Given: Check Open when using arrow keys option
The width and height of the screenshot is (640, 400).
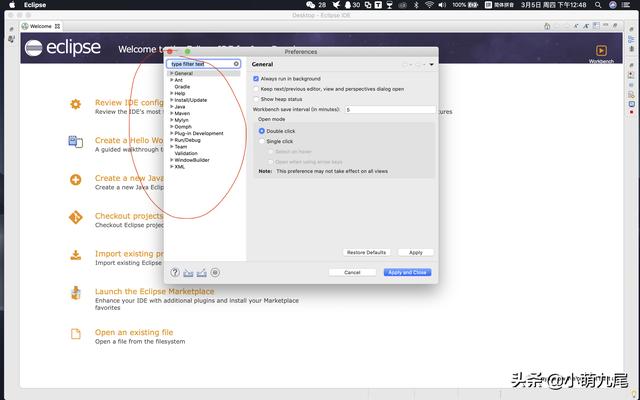Looking at the screenshot, I should 270,162.
